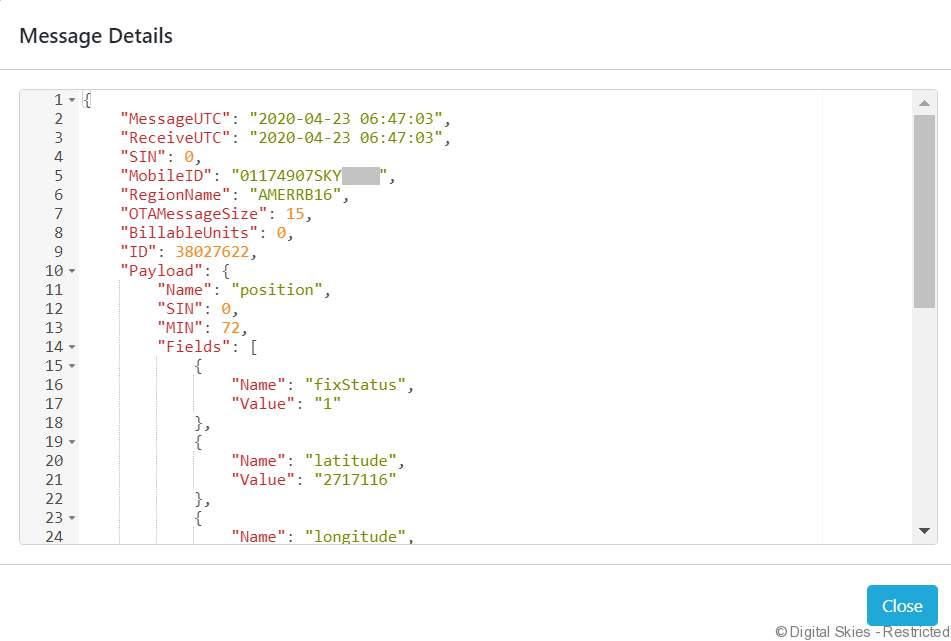Viewport: 951px width, 641px height.
Task: Click the Digital Skies - Restricted footer text
Action: [x=861, y=632]
